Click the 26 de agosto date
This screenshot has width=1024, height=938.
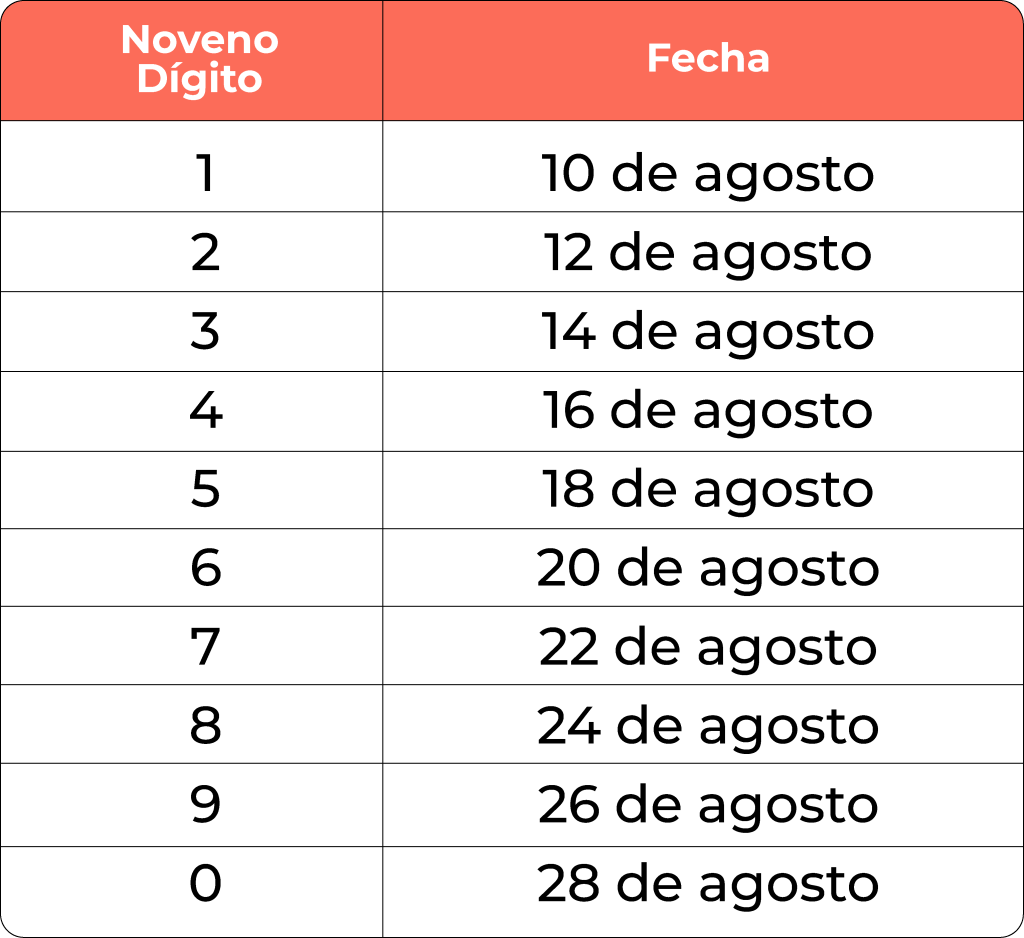pyautogui.click(x=708, y=806)
